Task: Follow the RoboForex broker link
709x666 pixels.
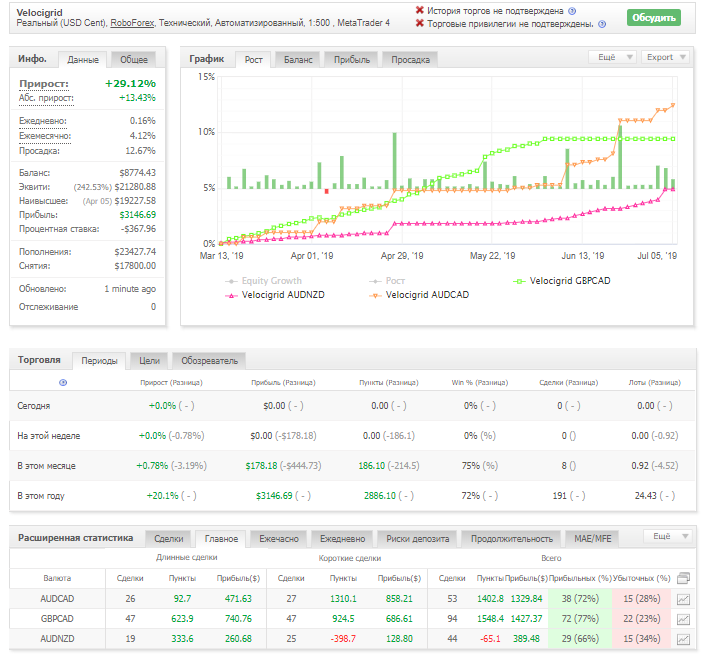Action: click(x=132, y=23)
